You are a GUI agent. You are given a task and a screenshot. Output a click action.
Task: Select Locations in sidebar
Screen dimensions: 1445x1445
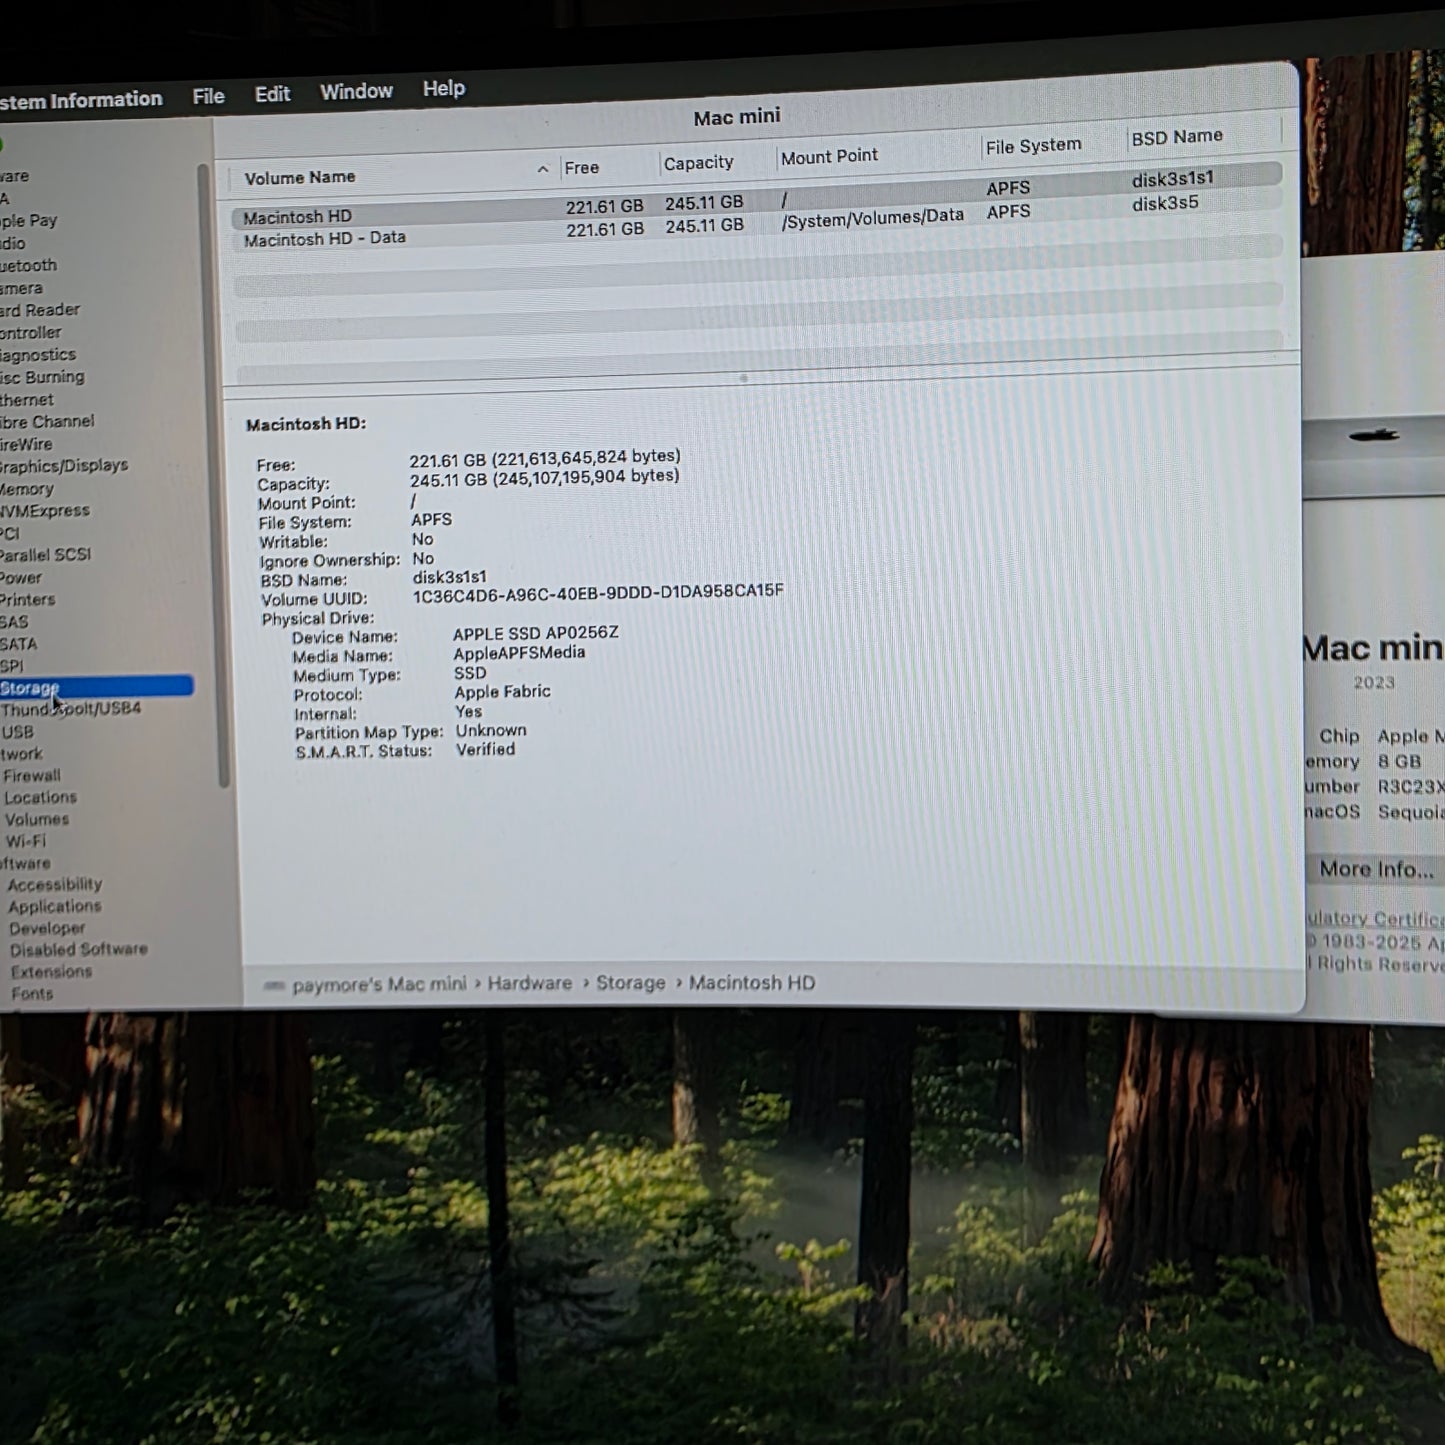(40, 797)
